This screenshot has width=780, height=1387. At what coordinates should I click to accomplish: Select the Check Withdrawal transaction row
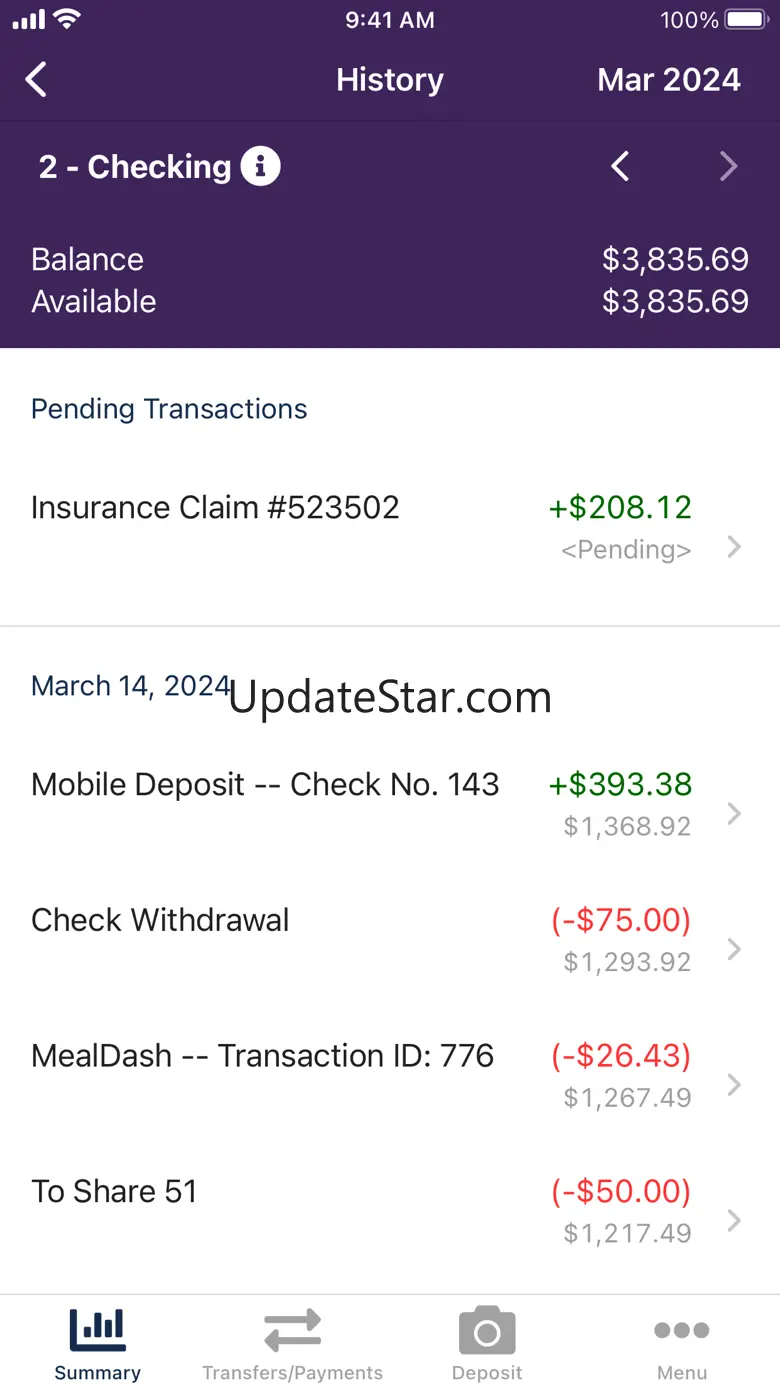tap(390, 940)
